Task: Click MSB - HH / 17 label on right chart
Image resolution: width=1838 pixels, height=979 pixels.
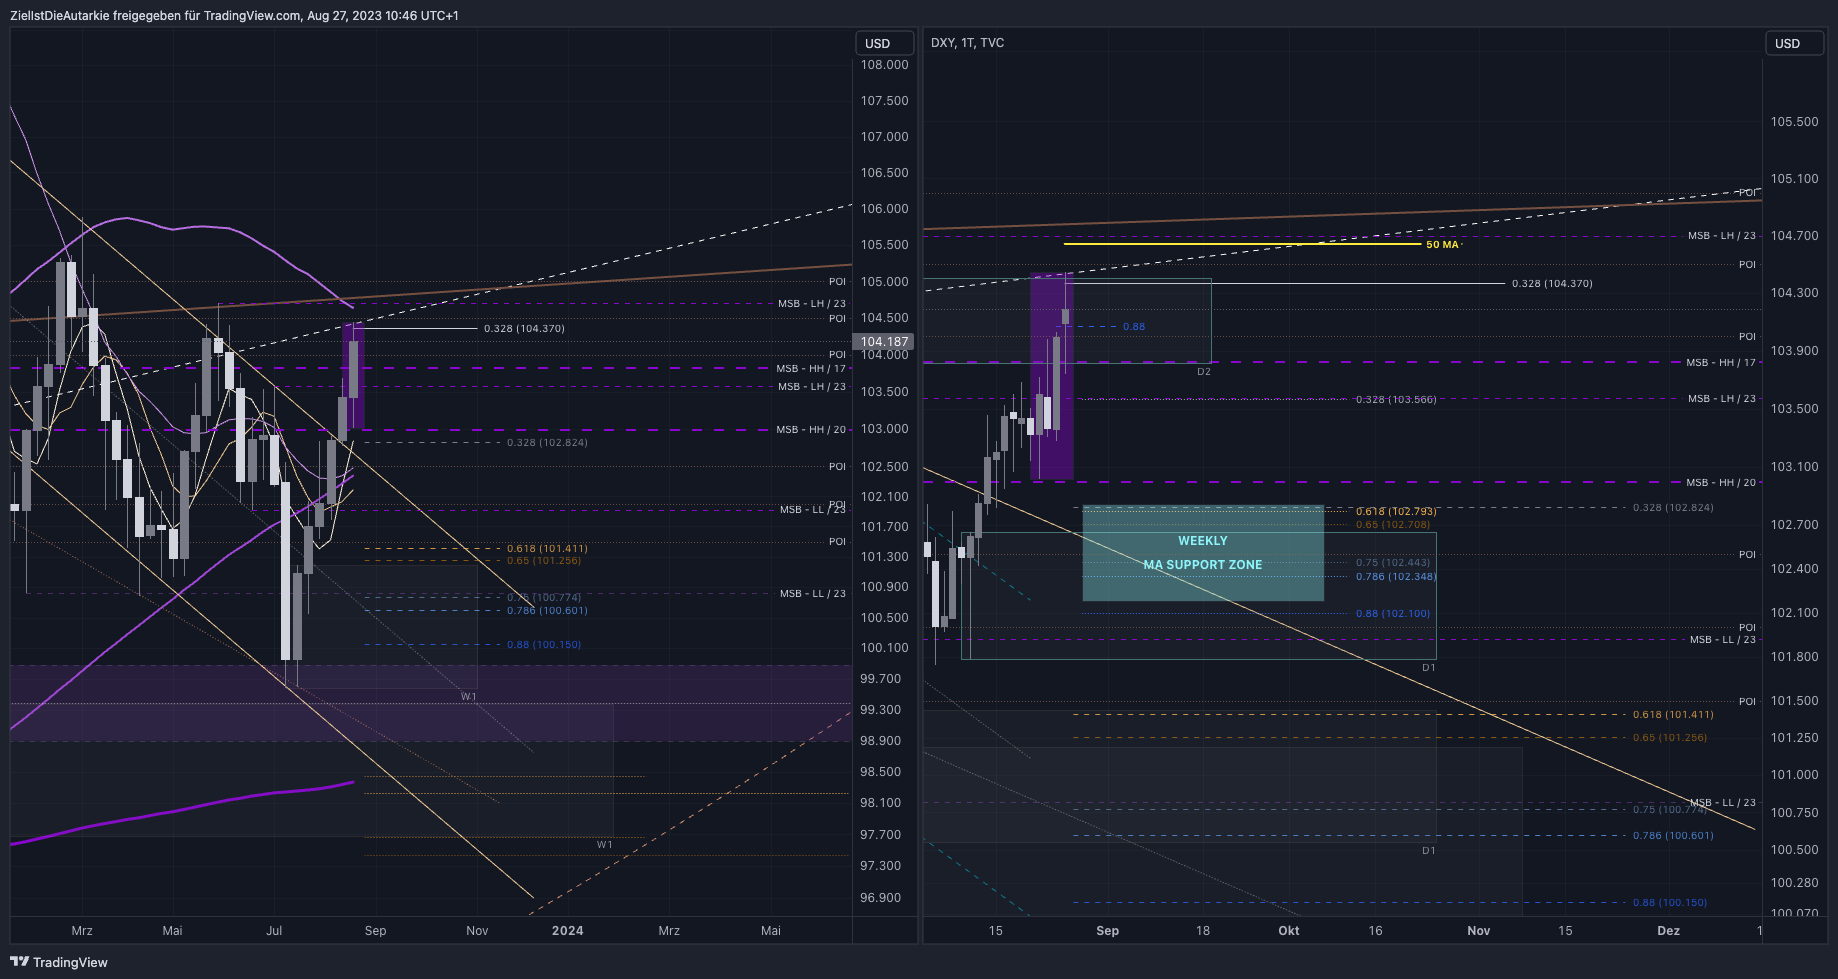Action: click(1721, 363)
